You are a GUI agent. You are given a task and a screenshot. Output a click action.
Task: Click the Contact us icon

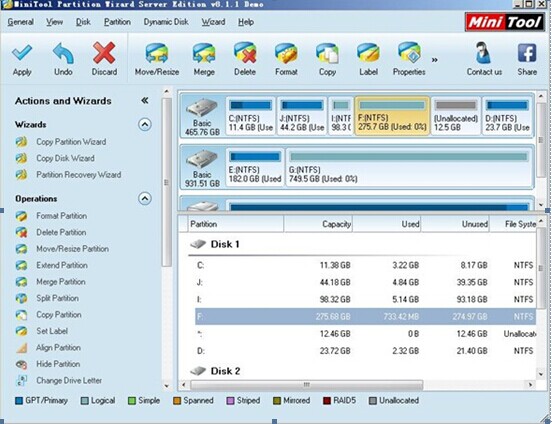(484, 53)
